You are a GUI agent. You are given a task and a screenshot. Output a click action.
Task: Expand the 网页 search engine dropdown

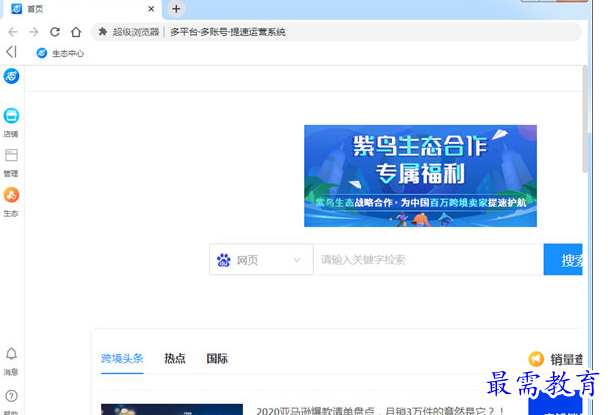261,259
